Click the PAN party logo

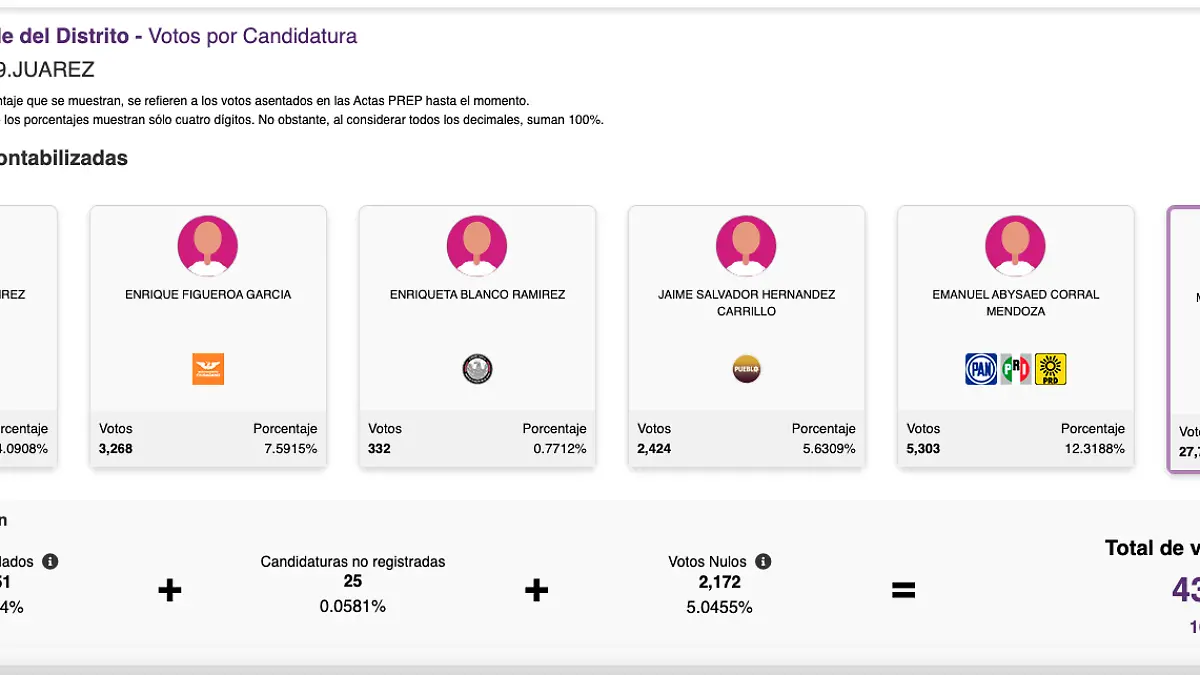tap(981, 369)
